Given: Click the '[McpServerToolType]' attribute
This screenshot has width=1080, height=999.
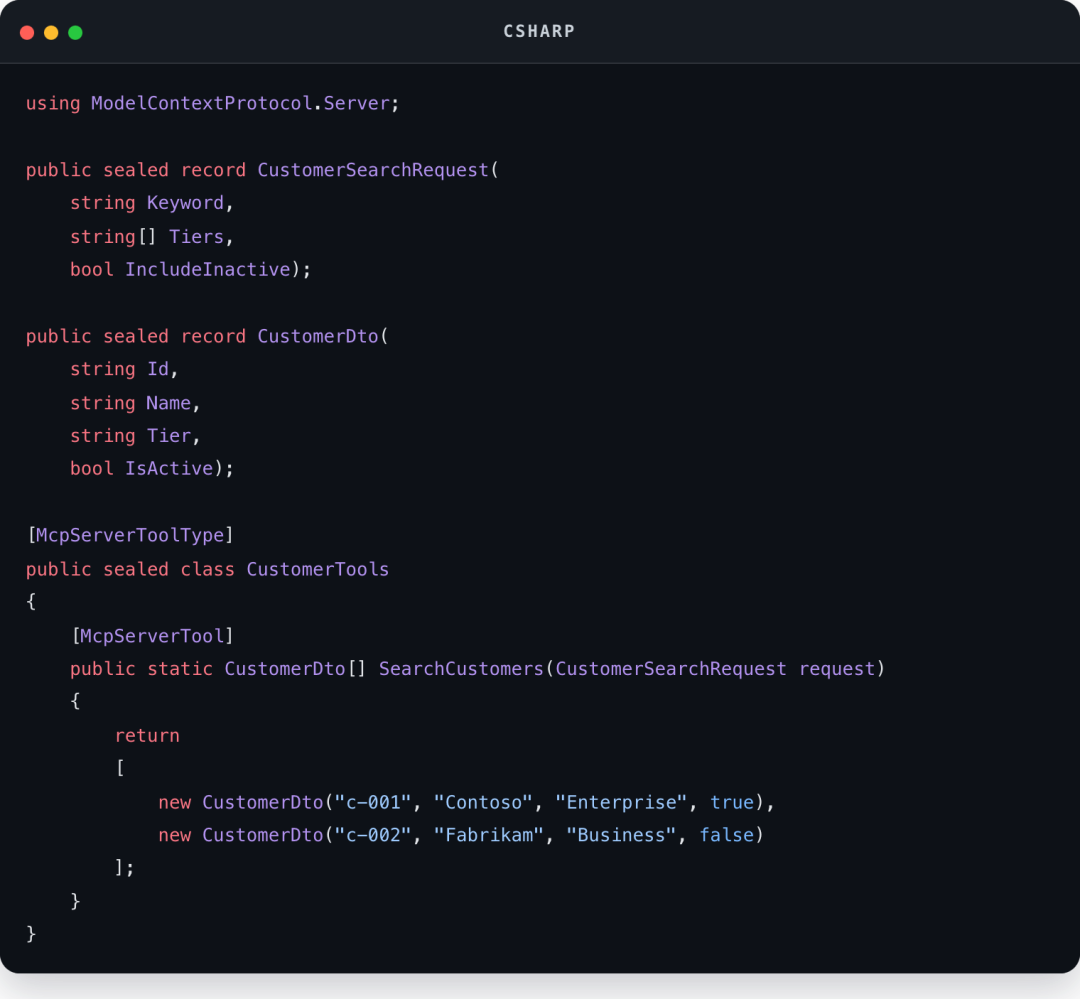Looking at the screenshot, I should pos(130,535).
